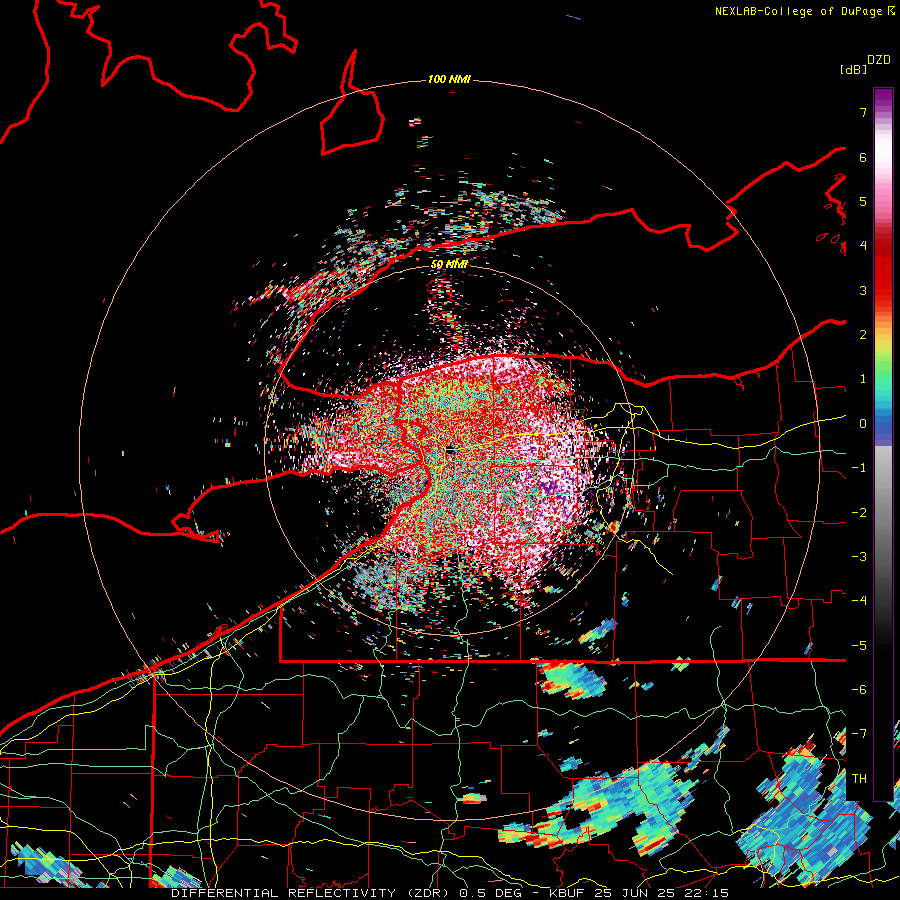Image resolution: width=900 pixels, height=900 pixels.
Task: Click the 4 value on the color scale
Action: (x=863, y=246)
